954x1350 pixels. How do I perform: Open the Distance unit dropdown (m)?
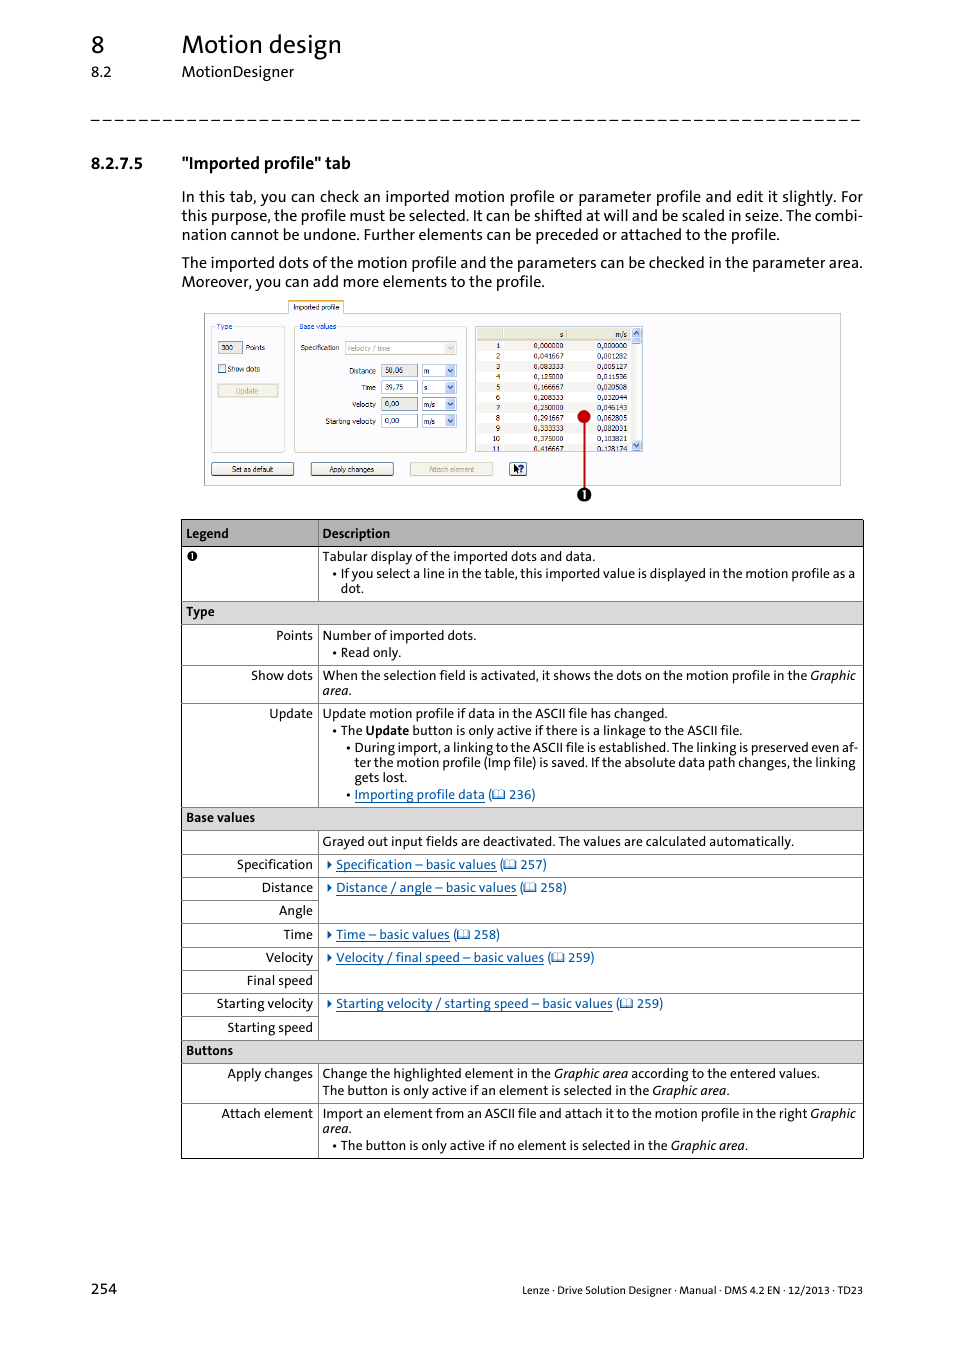[x=439, y=370]
